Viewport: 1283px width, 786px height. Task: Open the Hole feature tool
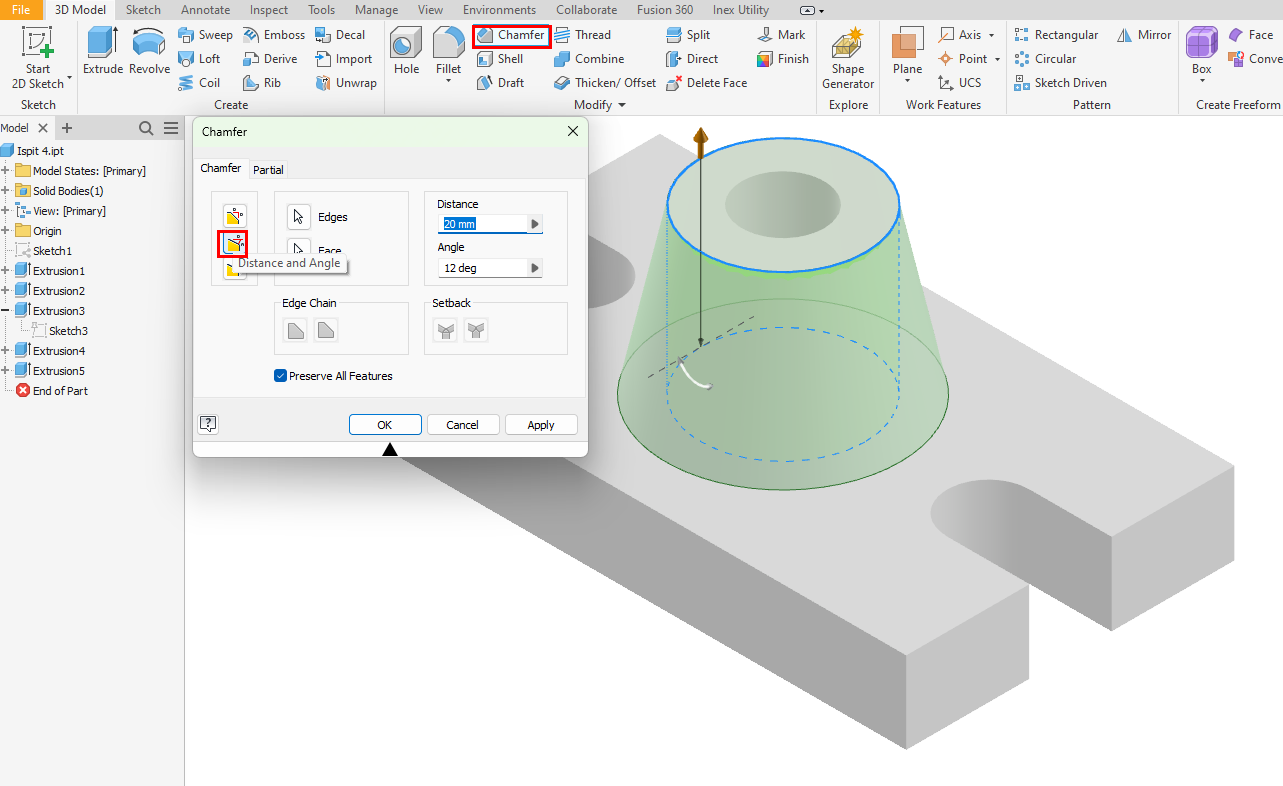tap(406, 51)
